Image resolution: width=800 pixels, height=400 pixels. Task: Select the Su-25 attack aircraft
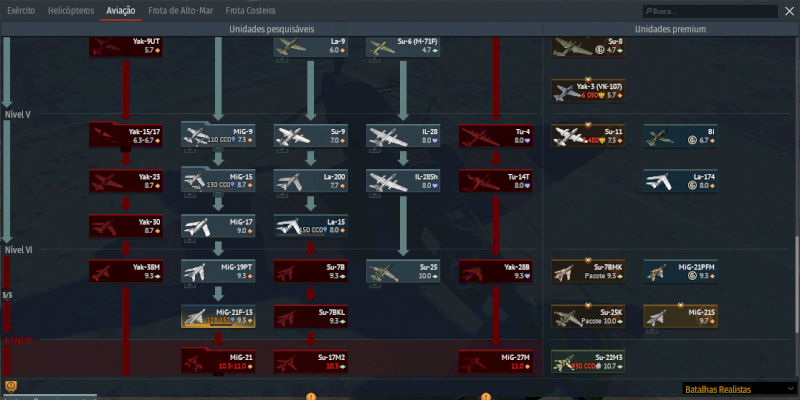pos(403,271)
